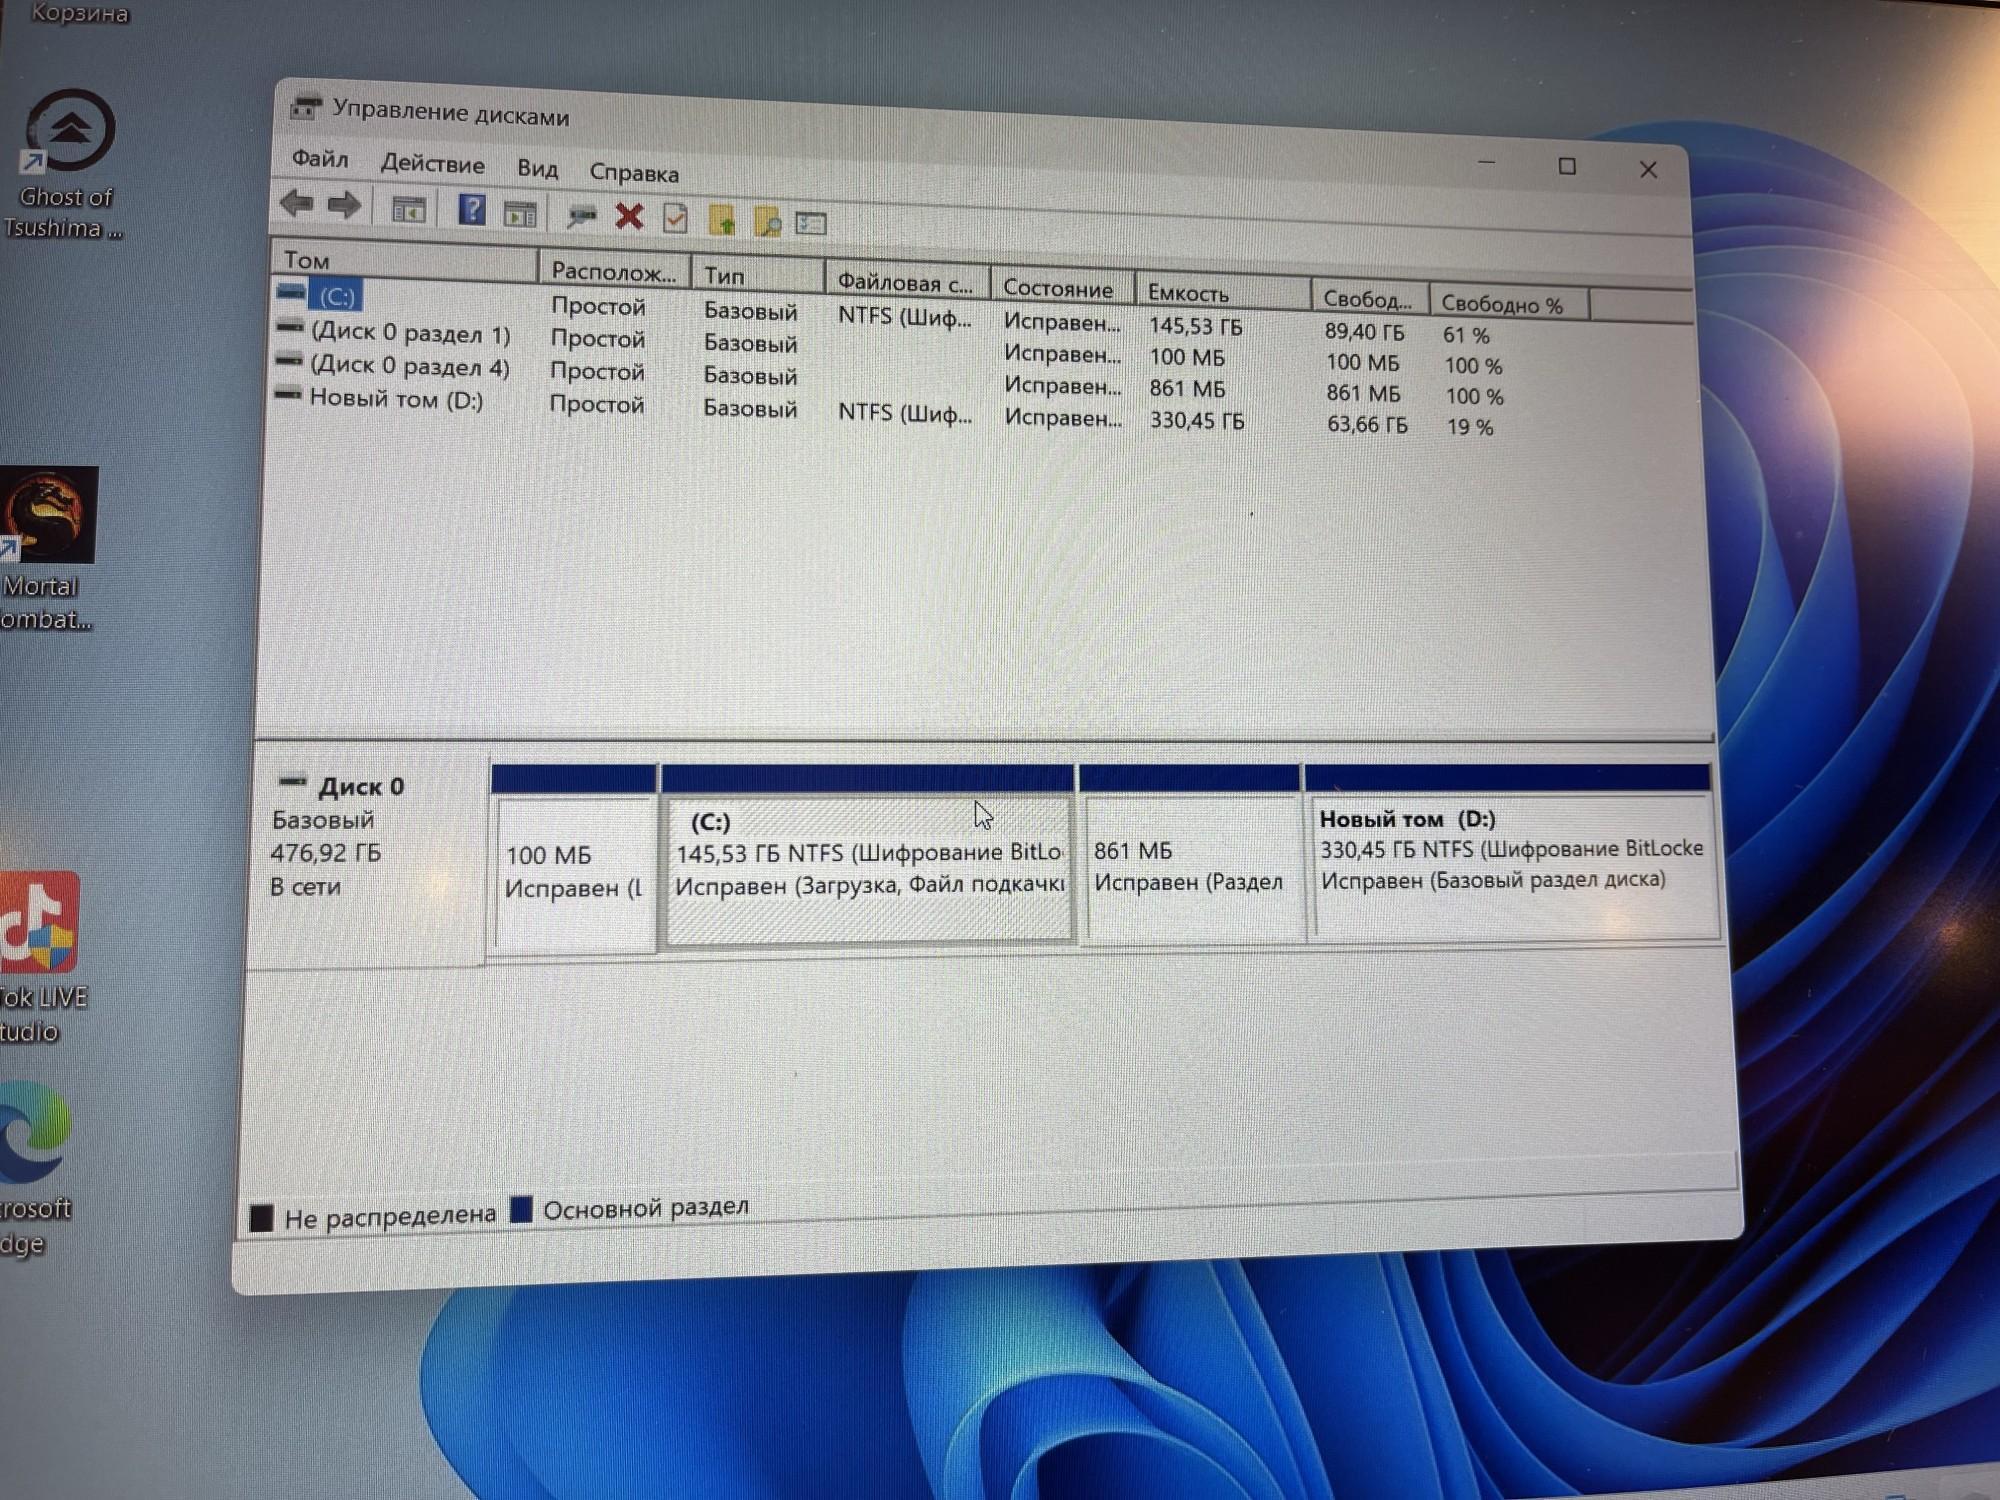The width and height of the screenshot is (2000, 1500).
Task: Open the Вид menu
Action: point(537,168)
